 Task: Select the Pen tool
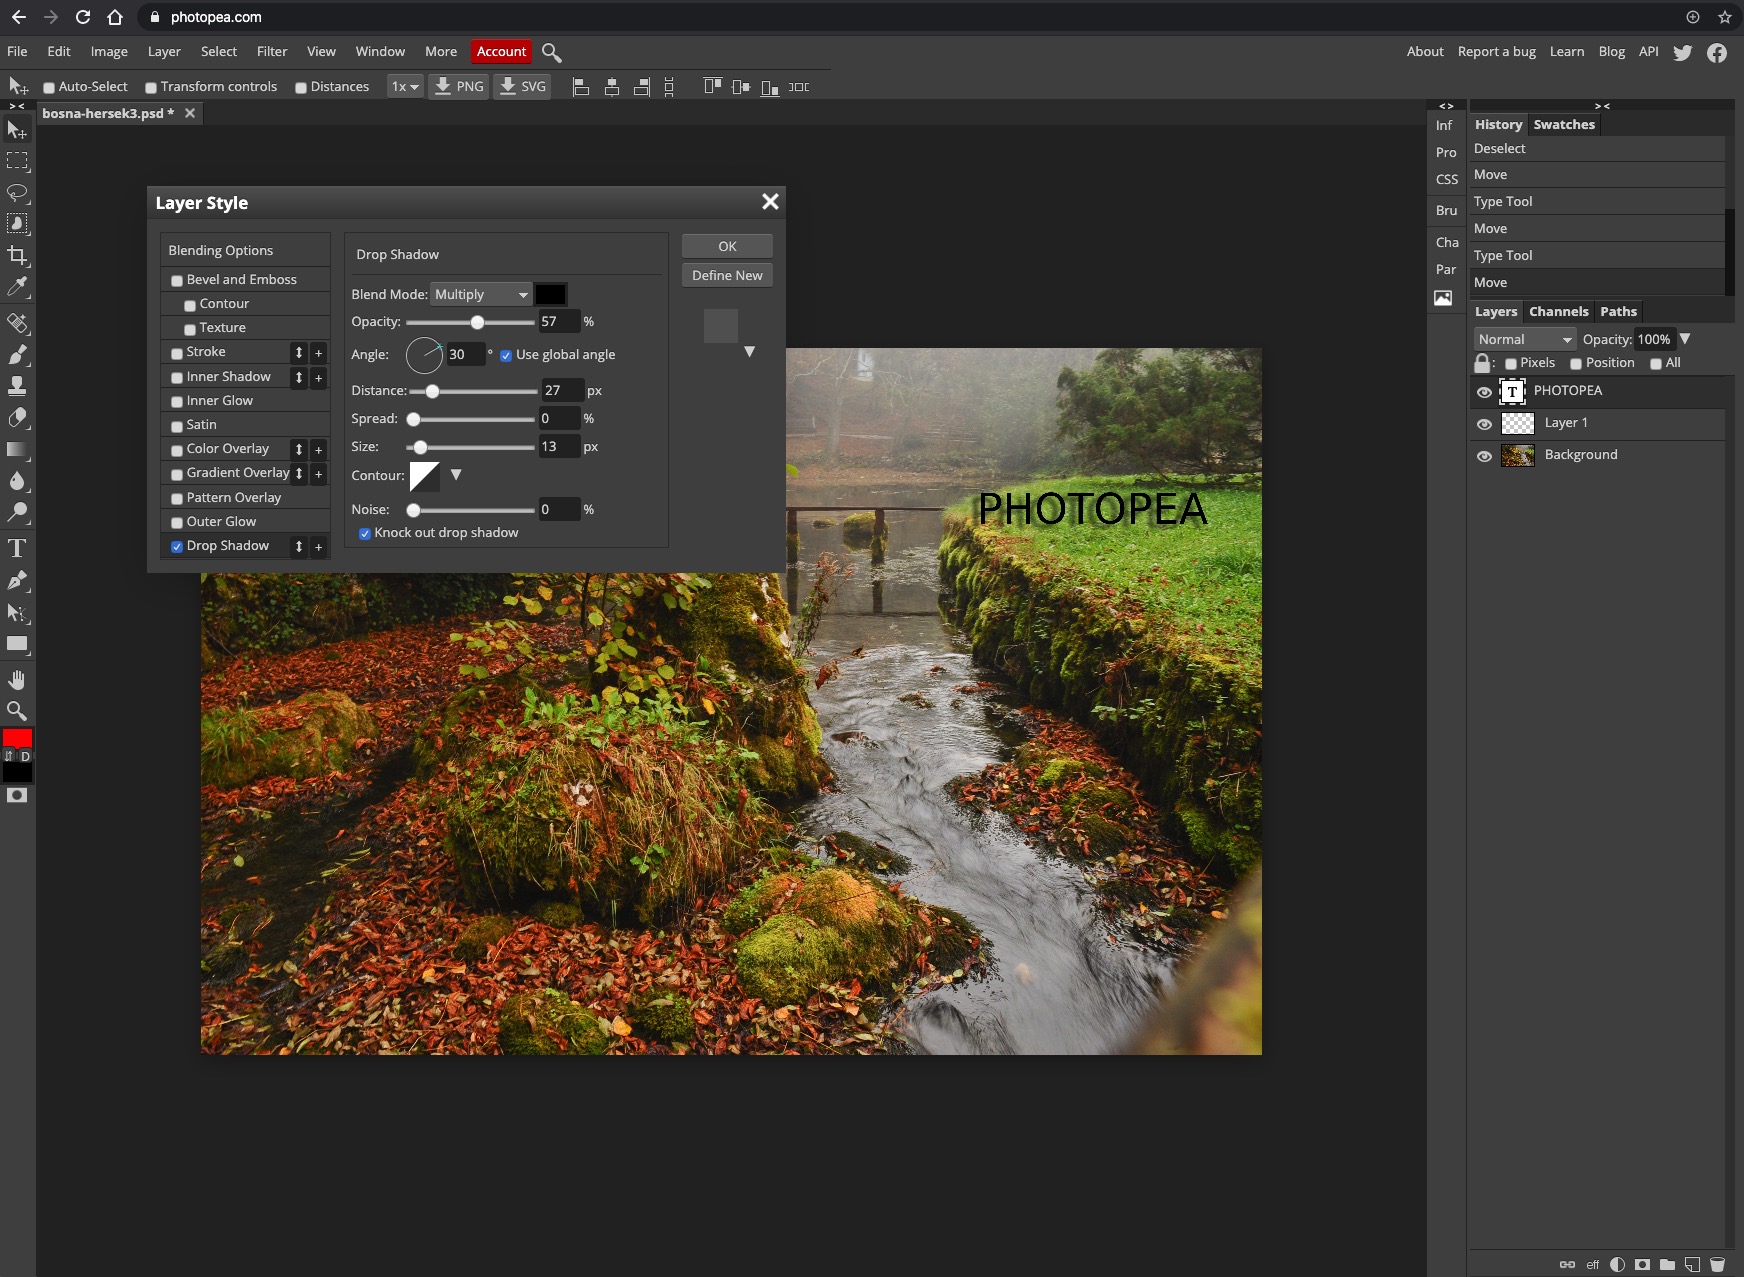click(x=17, y=580)
